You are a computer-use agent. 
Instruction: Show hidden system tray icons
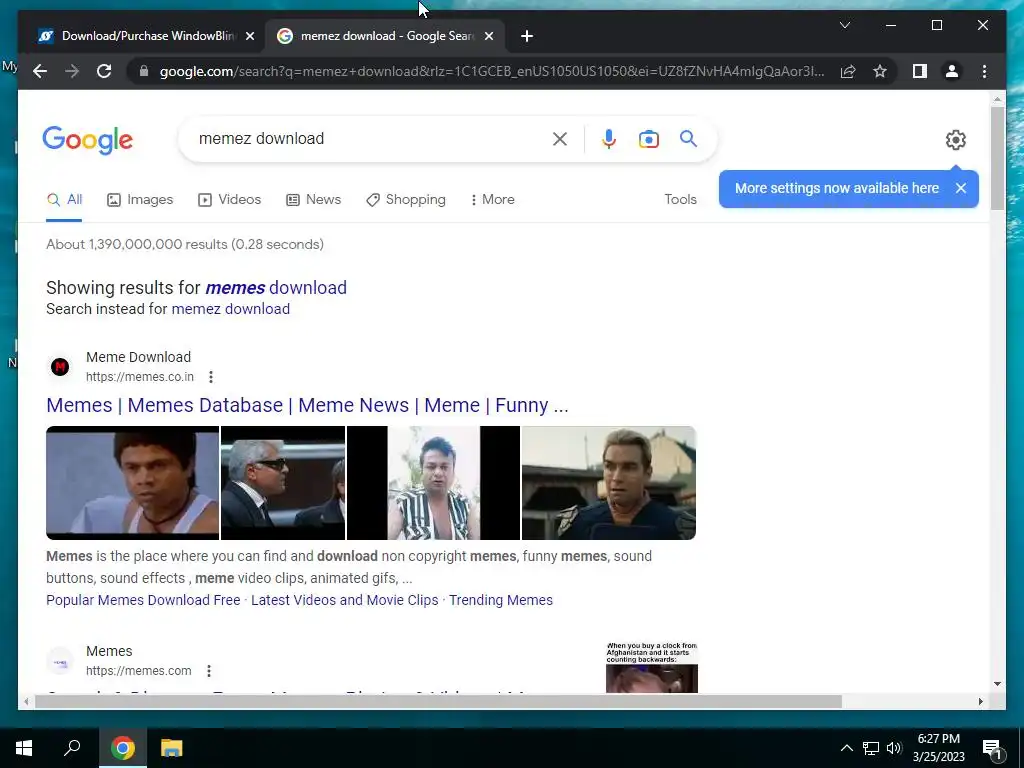coord(846,748)
